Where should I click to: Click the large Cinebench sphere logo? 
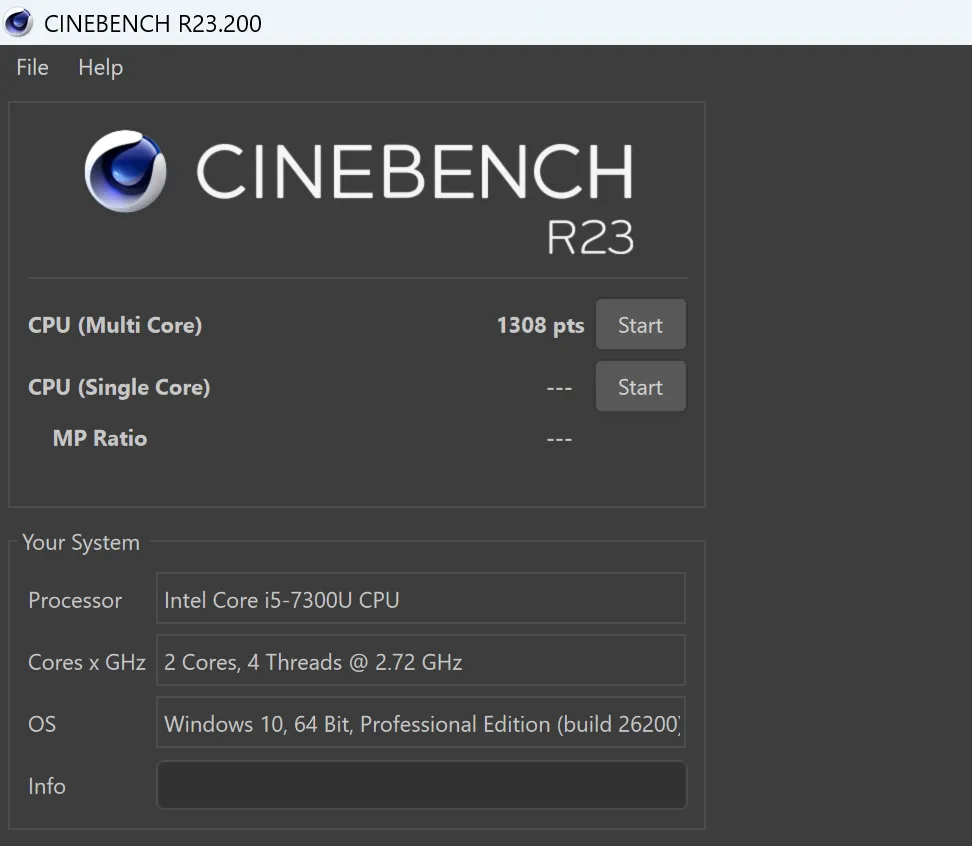[x=126, y=171]
